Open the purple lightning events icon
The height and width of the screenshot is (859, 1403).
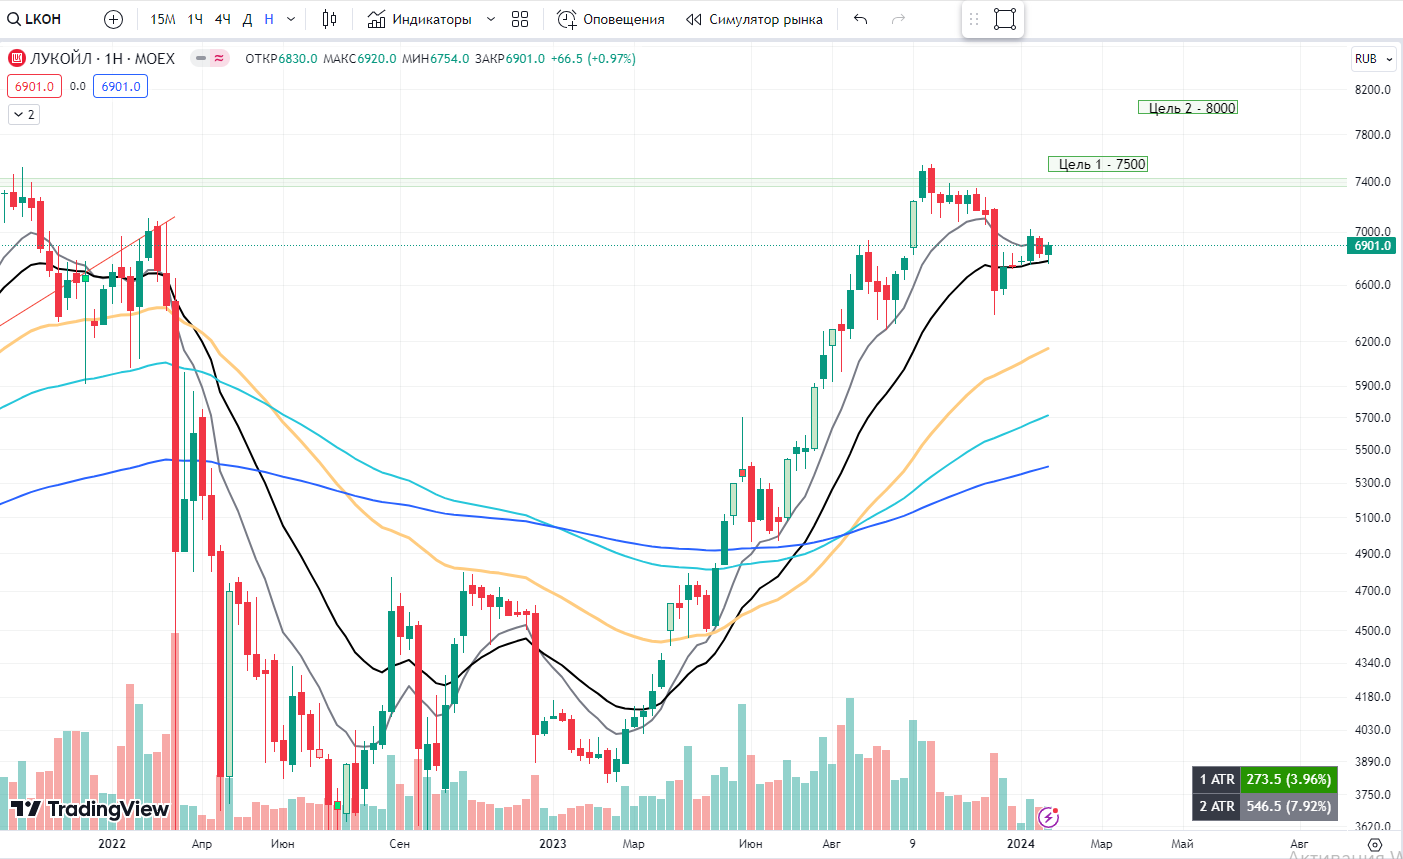pos(1048,818)
